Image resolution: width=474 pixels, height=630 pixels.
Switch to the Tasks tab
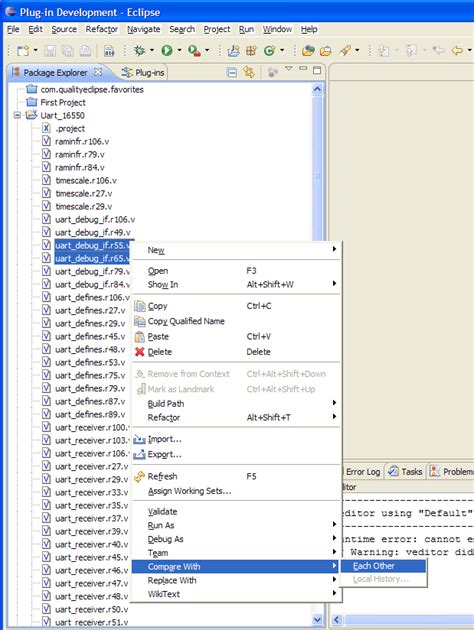(x=405, y=472)
